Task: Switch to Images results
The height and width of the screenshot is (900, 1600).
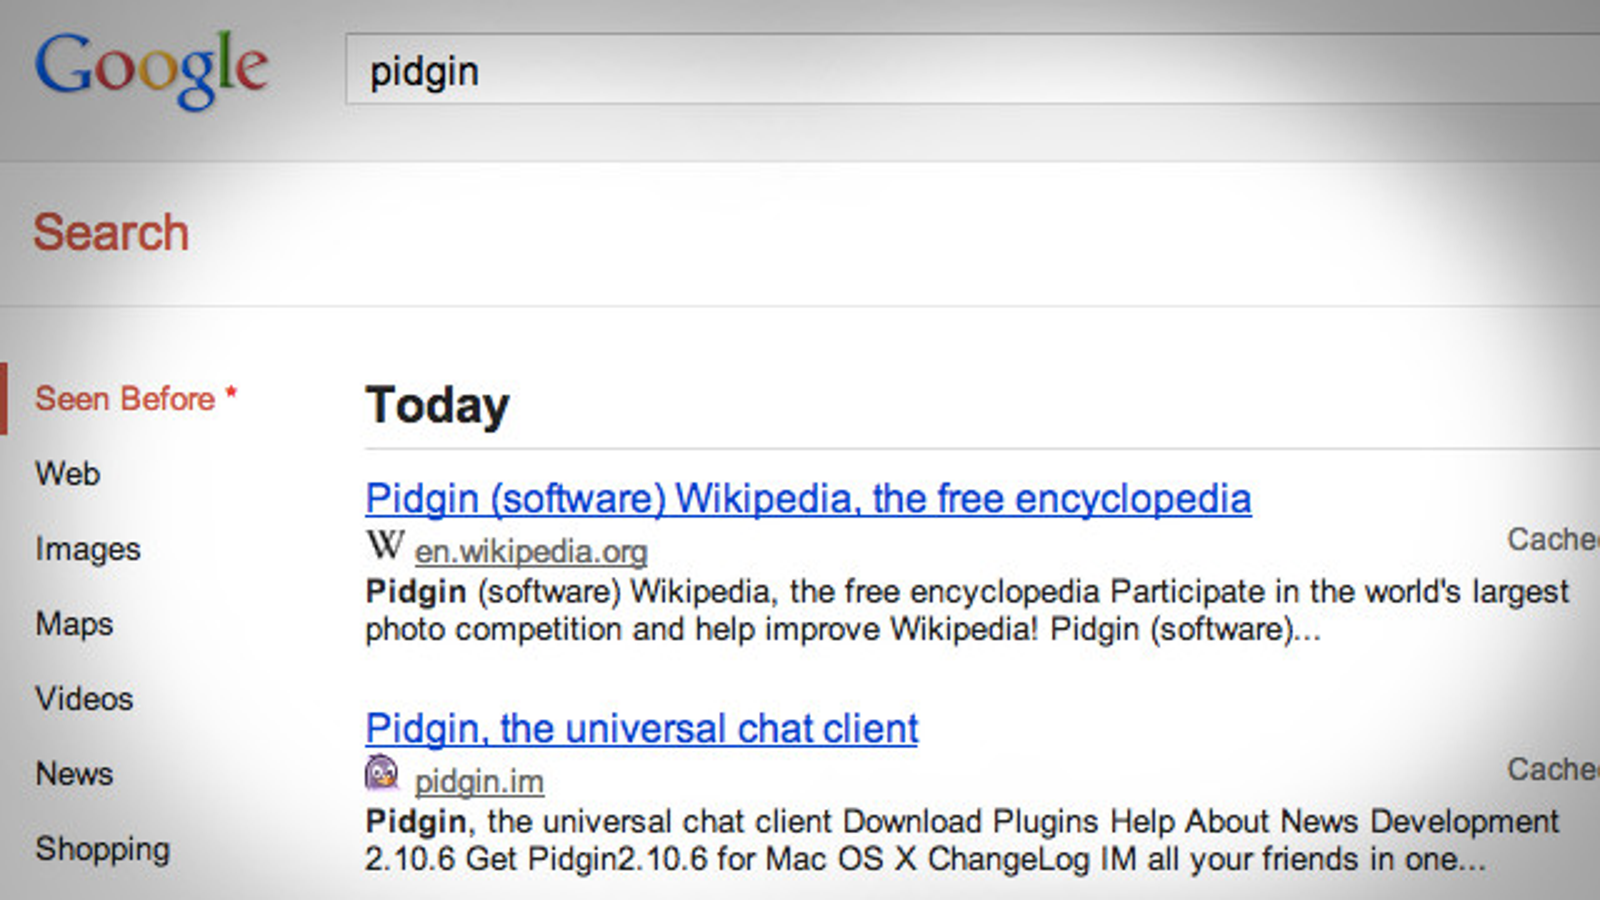Action: pos(88,549)
